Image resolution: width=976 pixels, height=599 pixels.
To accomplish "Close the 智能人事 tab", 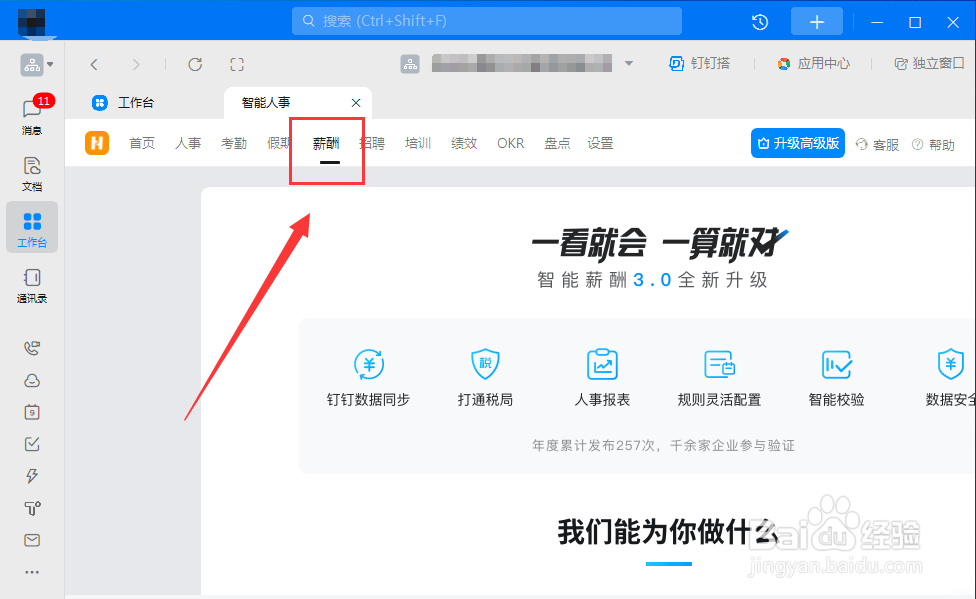I will coord(356,103).
